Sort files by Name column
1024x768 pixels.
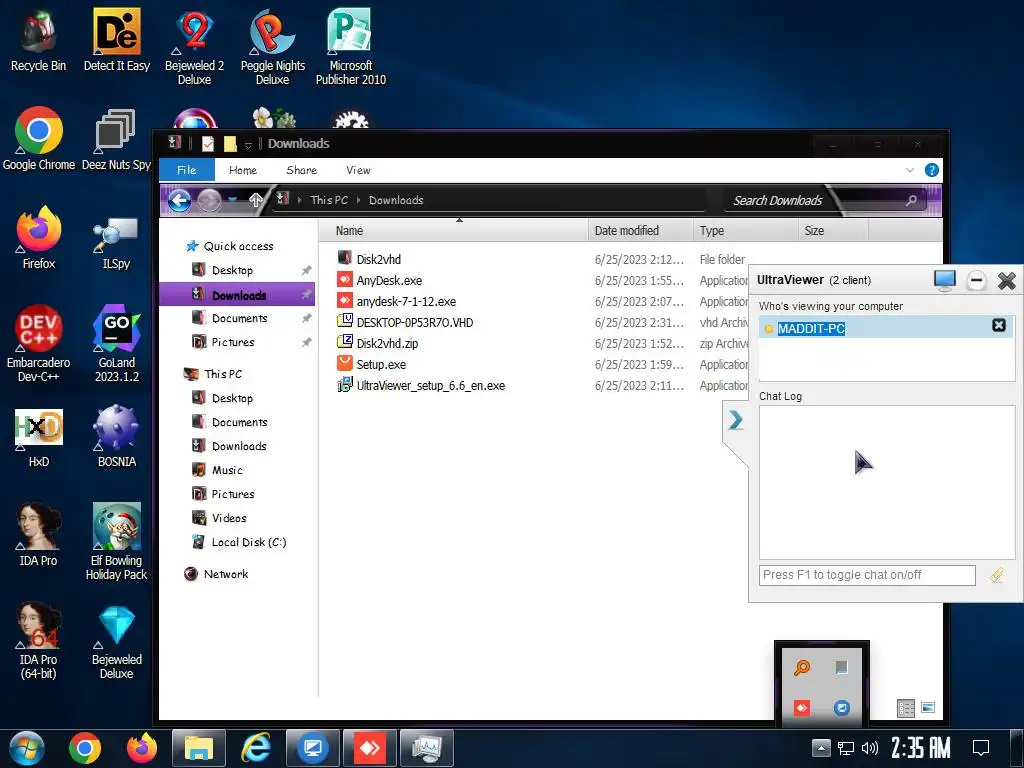(x=455, y=231)
